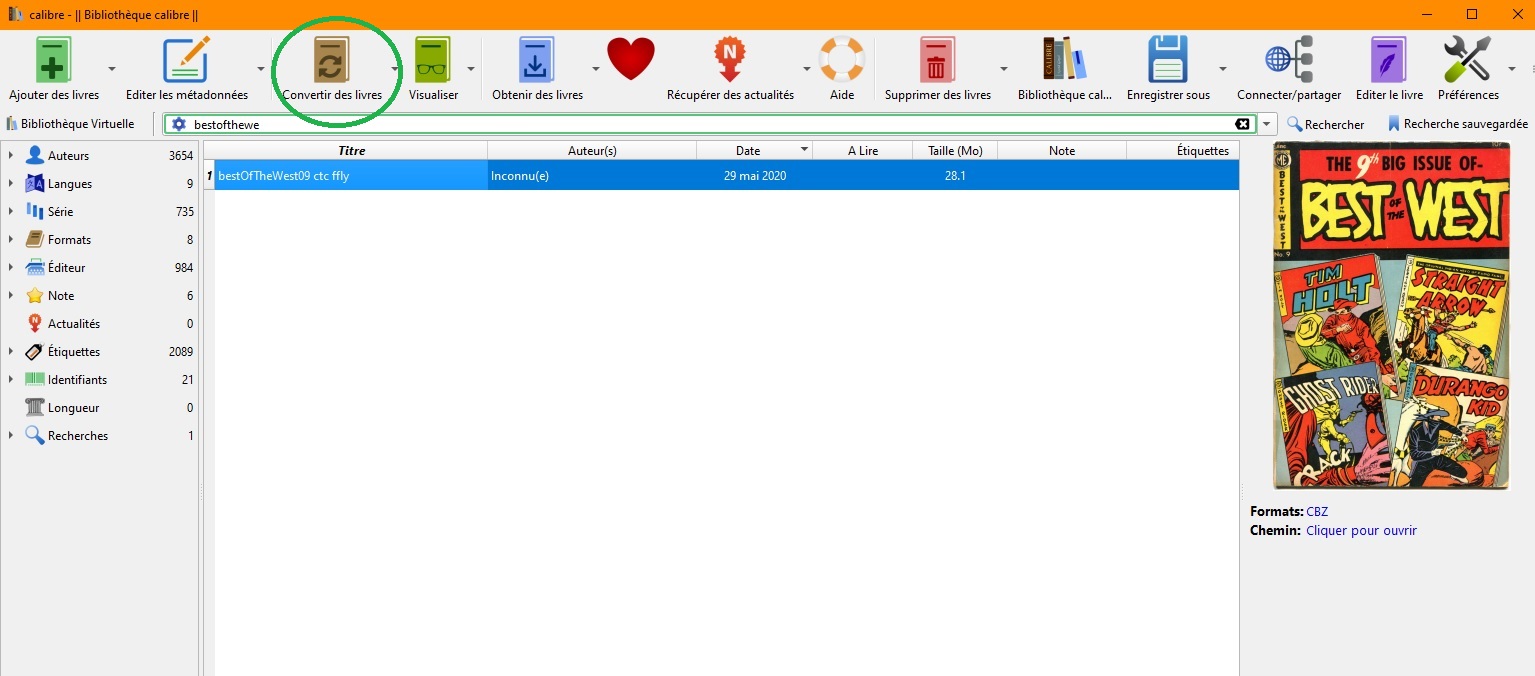This screenshot has height=676, width=1535.
Task: Expand the Formats tree node
Action: (x=11, y=240)
